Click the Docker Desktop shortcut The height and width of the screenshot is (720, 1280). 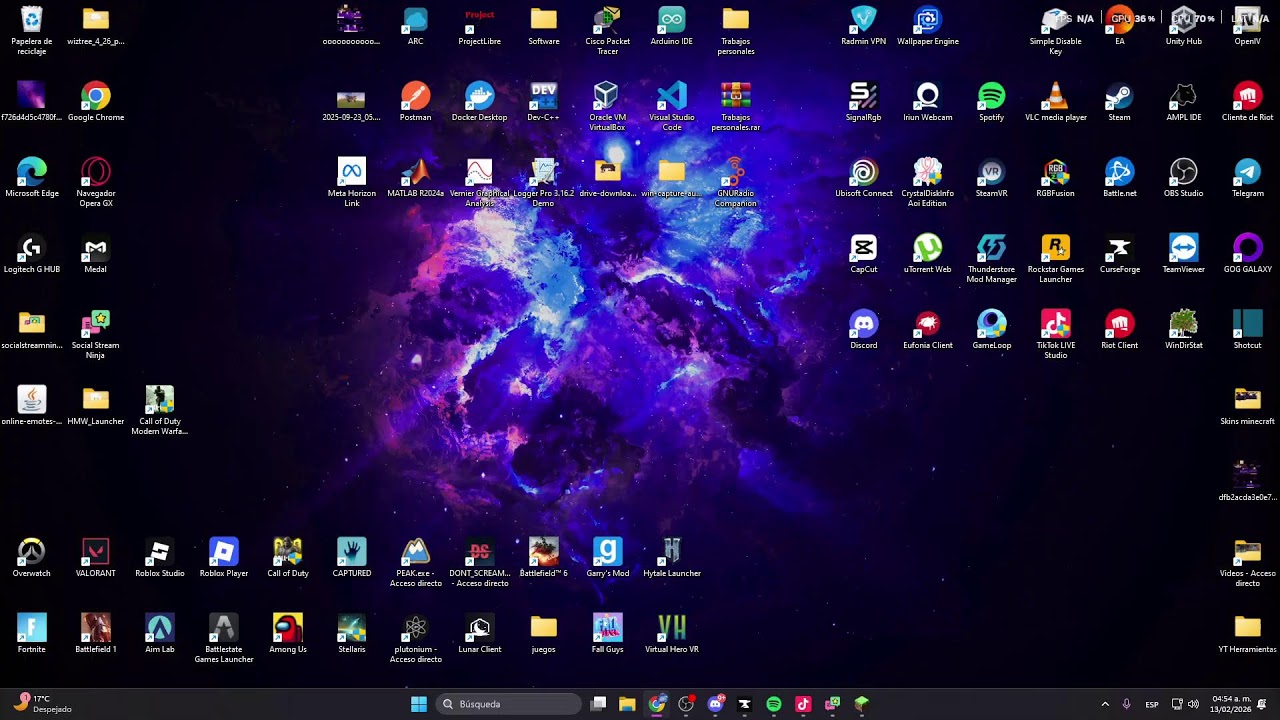(x=480, y=97)
